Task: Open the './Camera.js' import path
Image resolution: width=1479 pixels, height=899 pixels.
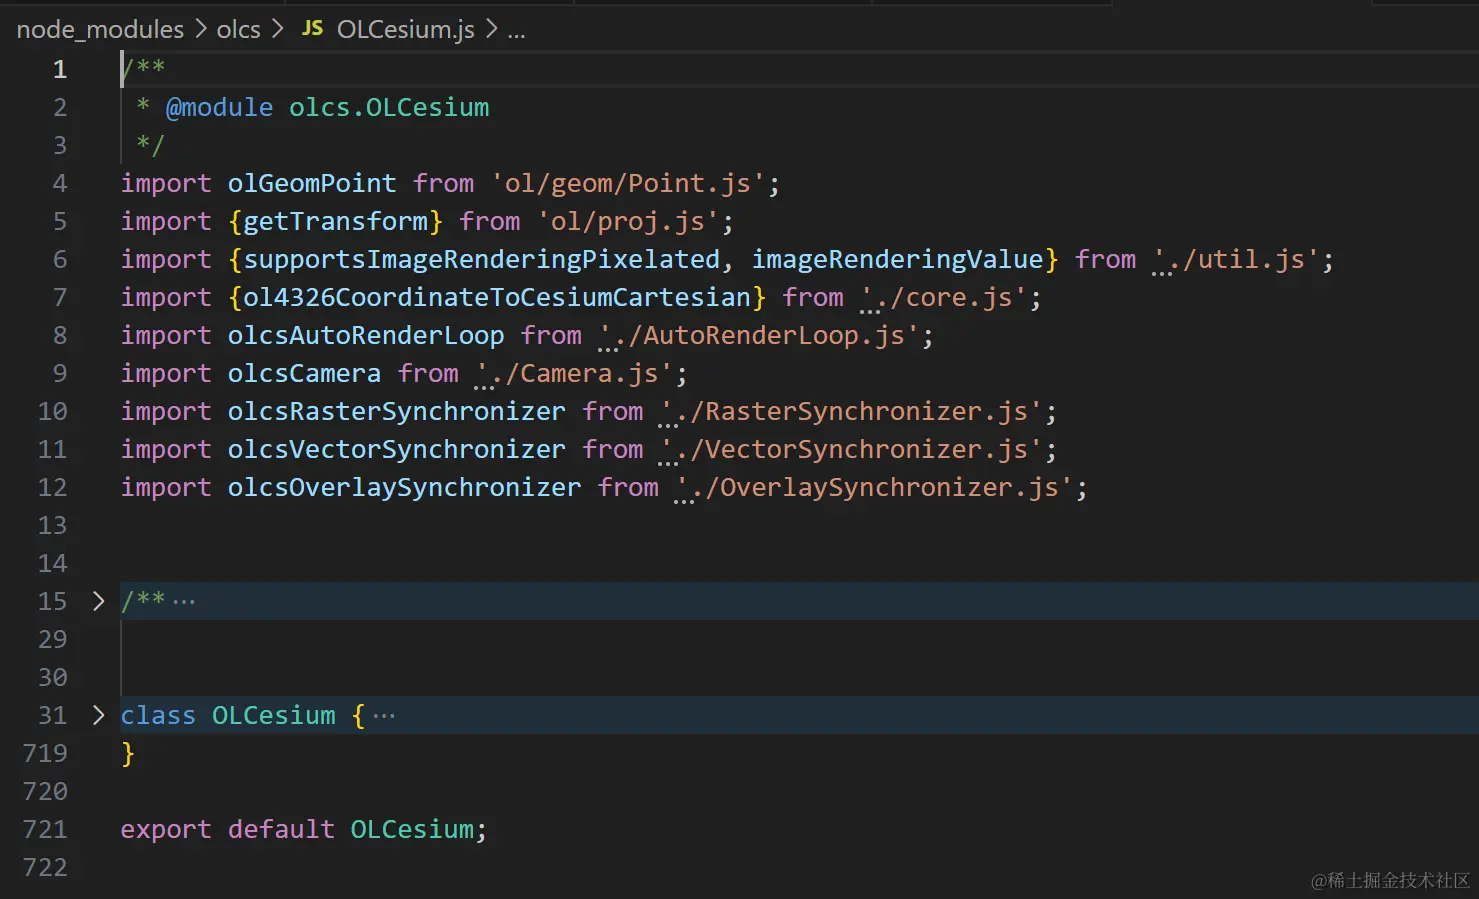Action: (574, 374)
